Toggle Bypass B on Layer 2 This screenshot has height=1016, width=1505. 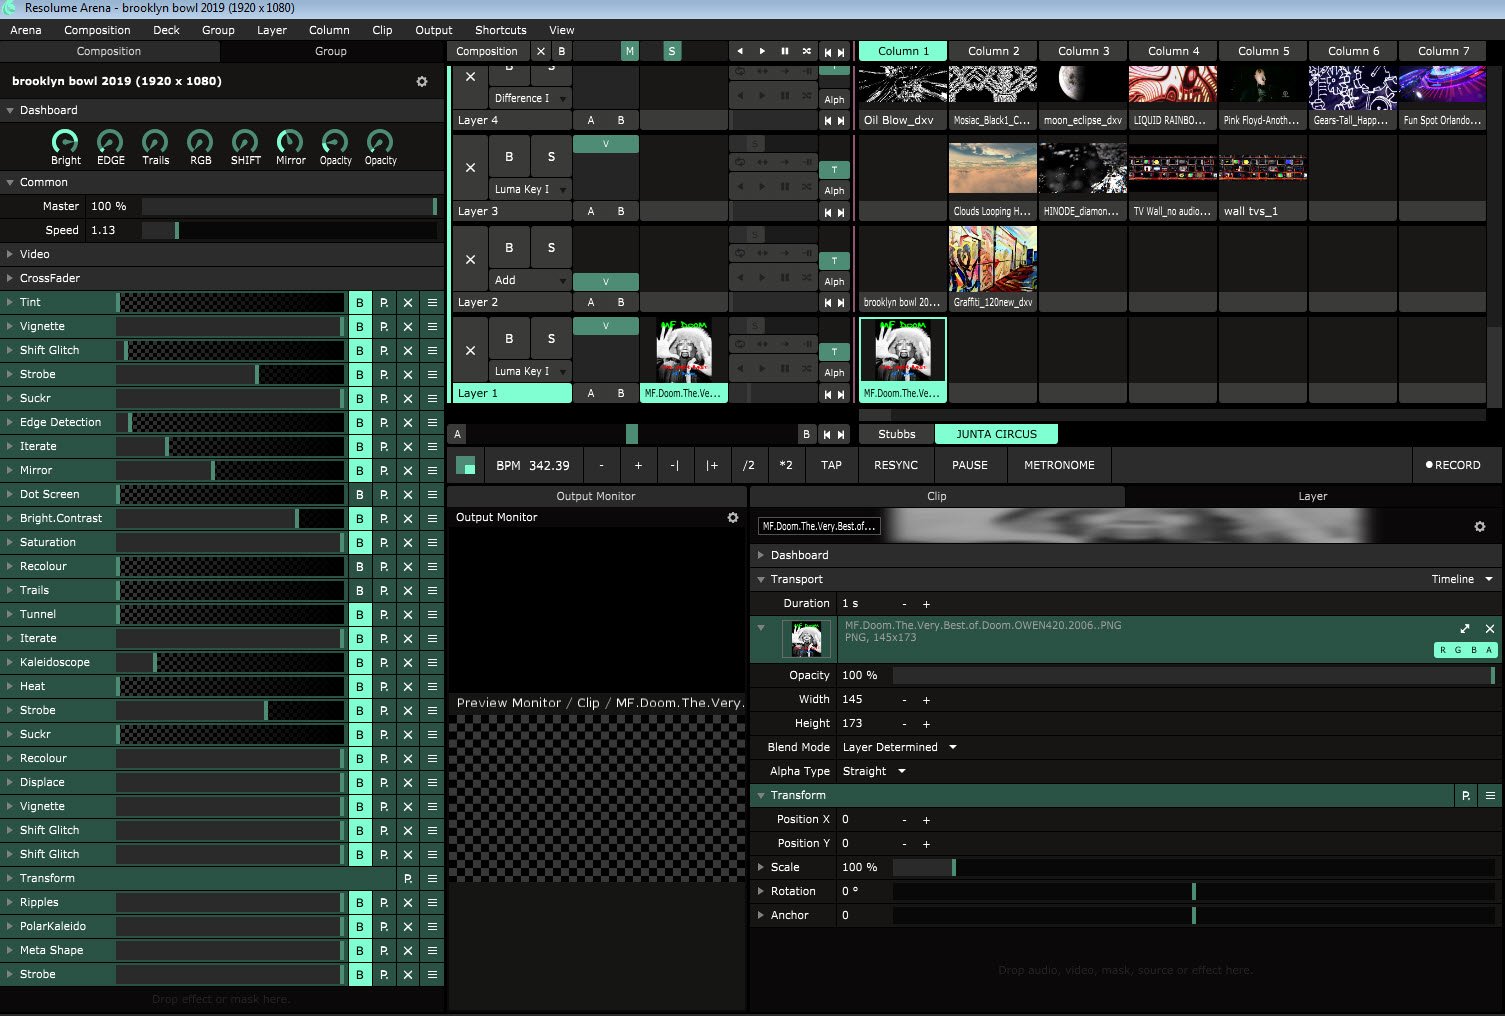(509, 248)
